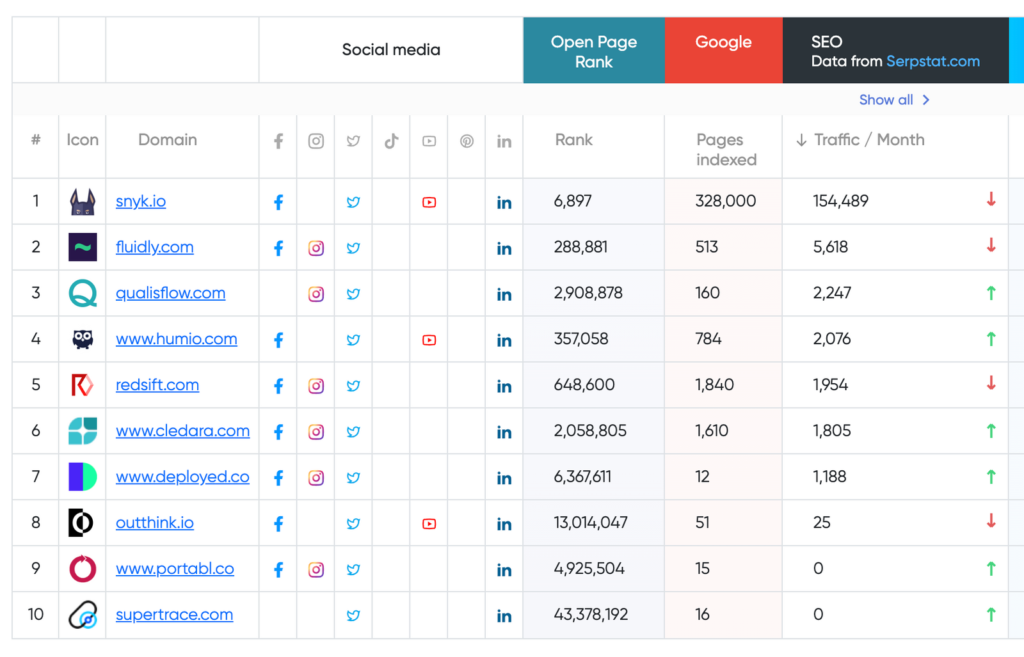This screenshot has height=657, width=1024.
Task: Select the Google header tab
Action: [724, 50]
